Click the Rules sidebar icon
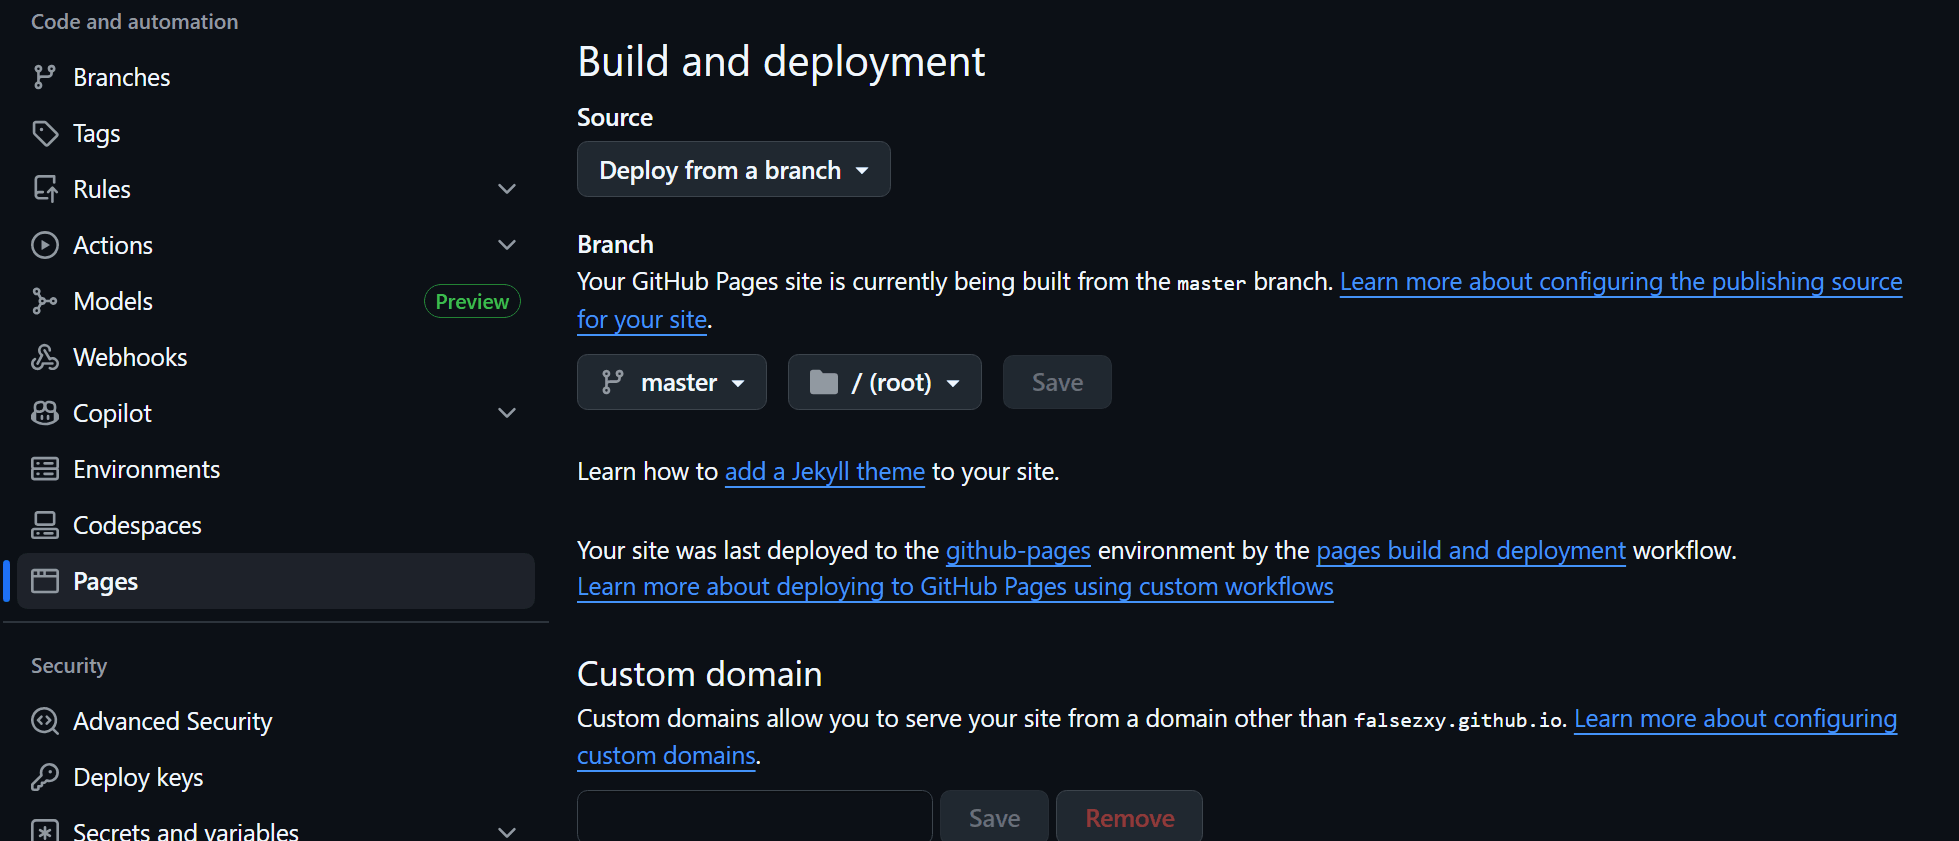This screenshot has width=1959, height=841. [x=44, y=189]
